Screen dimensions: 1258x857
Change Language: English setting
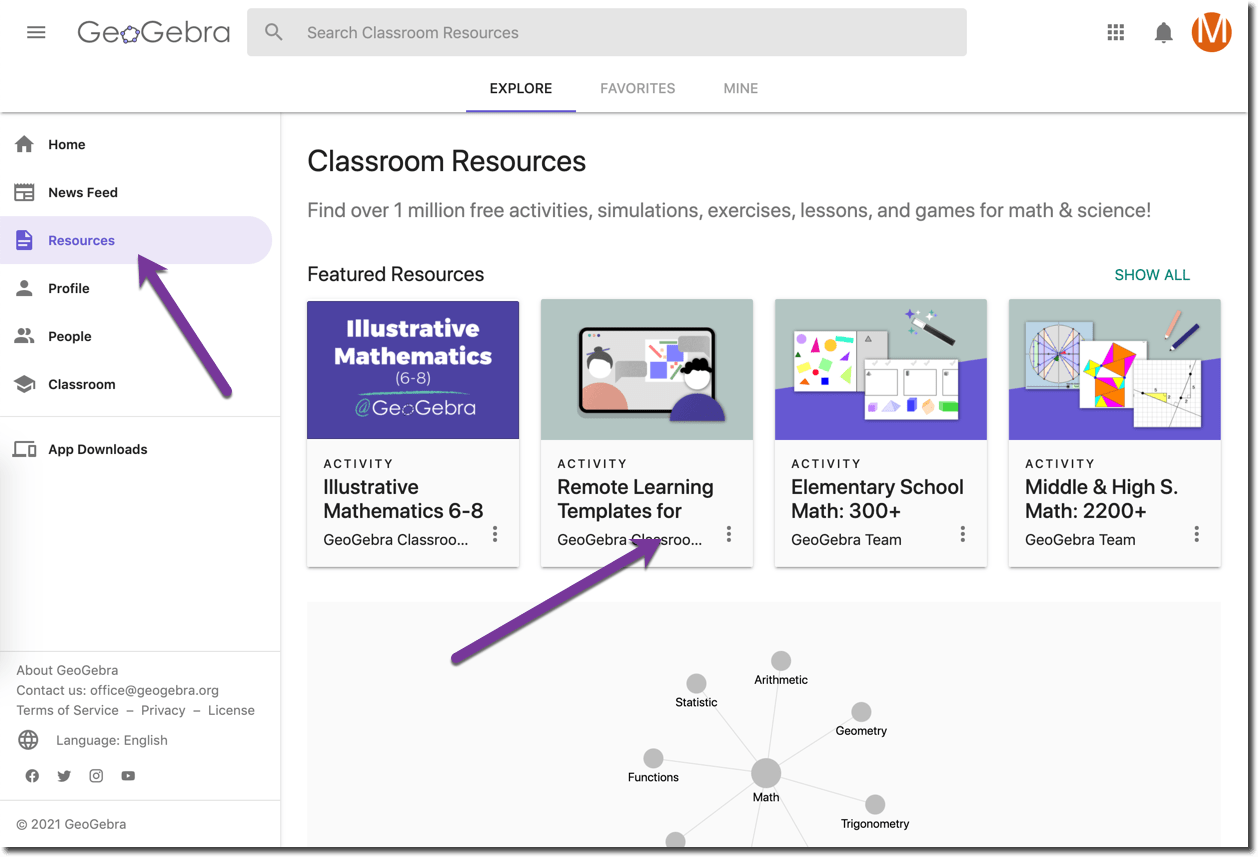[x=112, y=740]
